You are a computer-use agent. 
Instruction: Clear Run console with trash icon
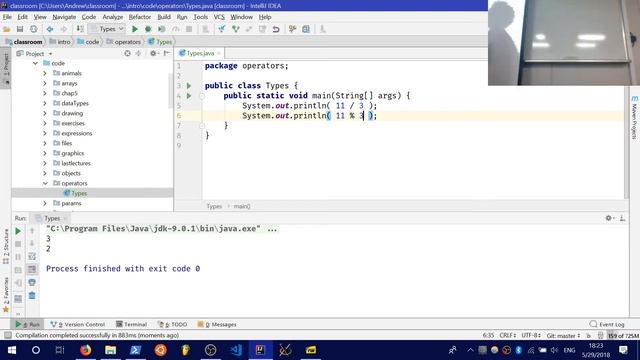(32, 295)
